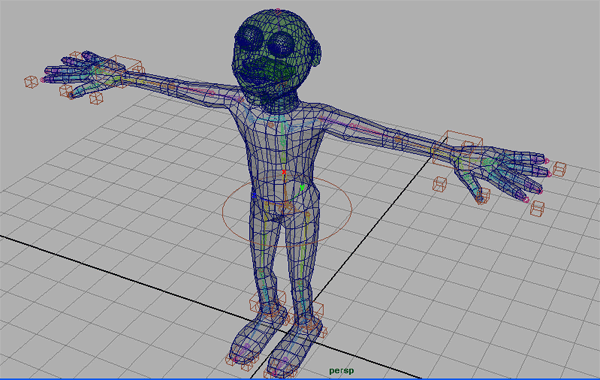Image resolution: width=600 pixels, height=380 pixels.
Task: Select the pink end joint atop the head
Action: [278, 10]
